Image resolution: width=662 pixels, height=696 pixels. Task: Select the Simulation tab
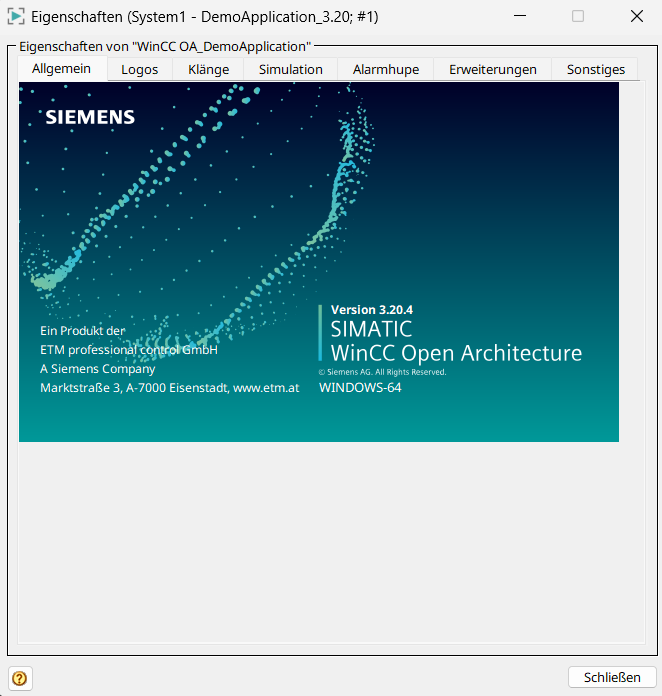(x=291, y=70)
